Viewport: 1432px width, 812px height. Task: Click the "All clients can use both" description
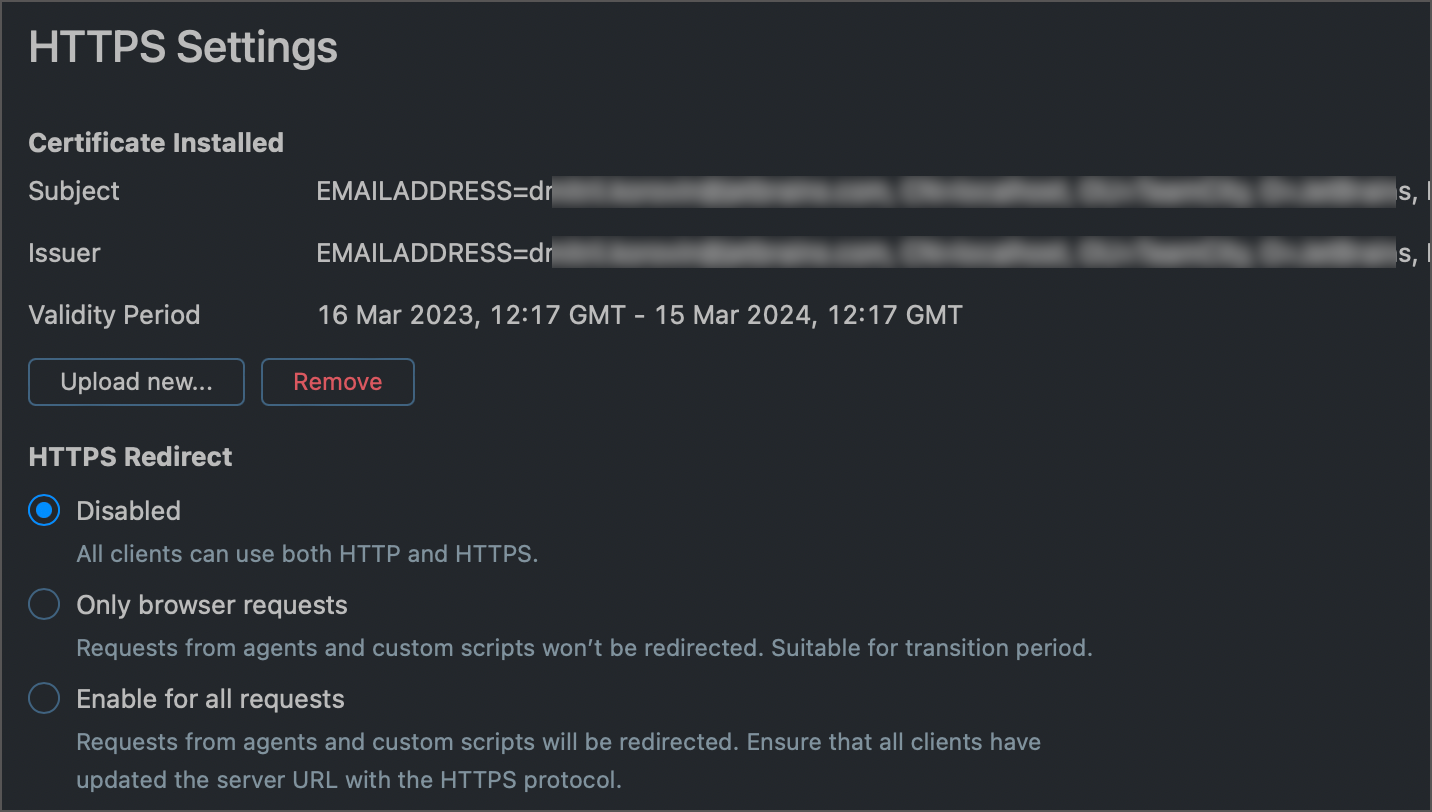pos(307,553)
